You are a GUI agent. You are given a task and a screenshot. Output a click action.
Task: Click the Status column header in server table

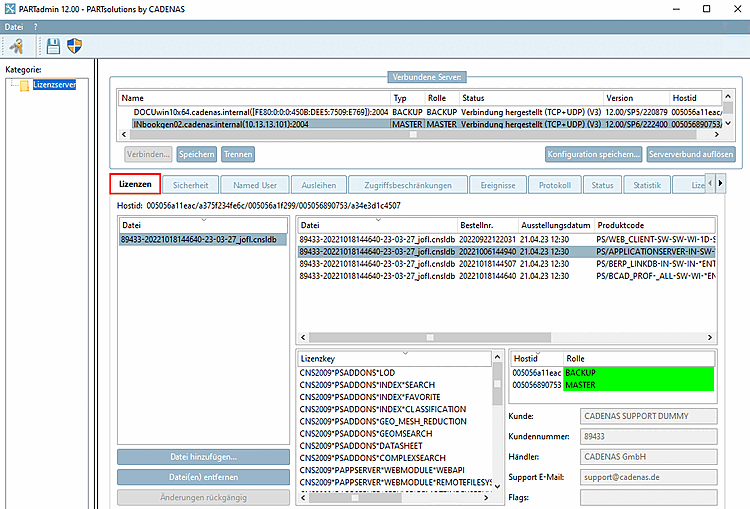(x=530, y=98)
